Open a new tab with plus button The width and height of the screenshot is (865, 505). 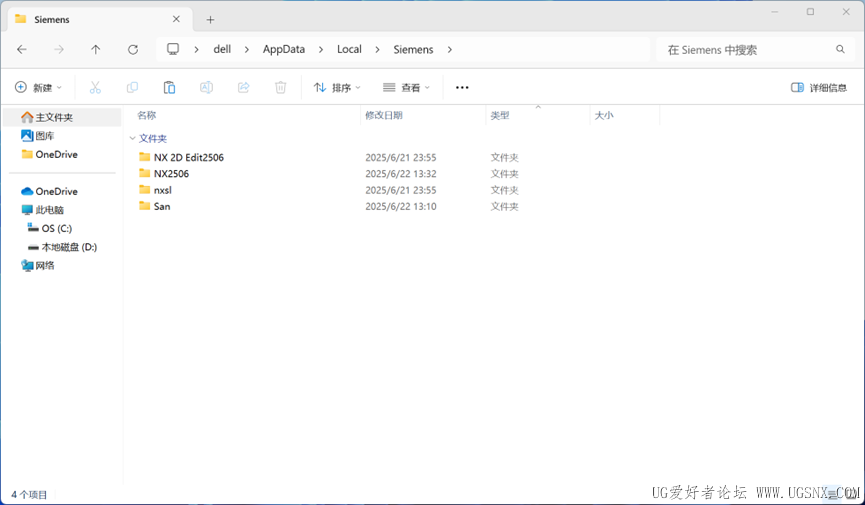click(210, 20)
